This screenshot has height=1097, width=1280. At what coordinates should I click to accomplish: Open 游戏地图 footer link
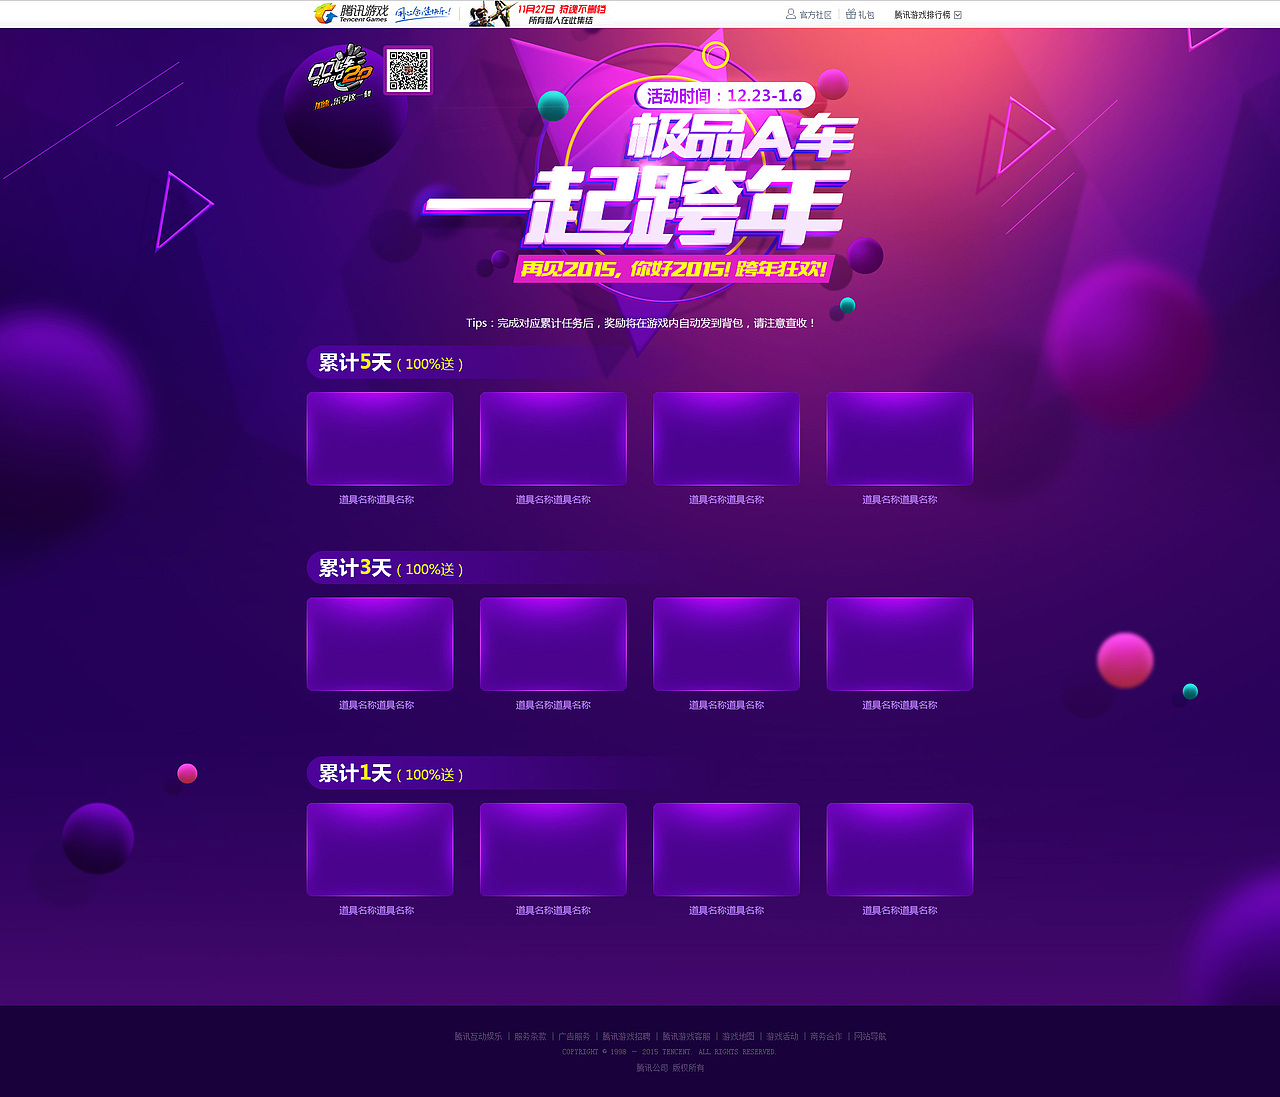click(738, 1037)
